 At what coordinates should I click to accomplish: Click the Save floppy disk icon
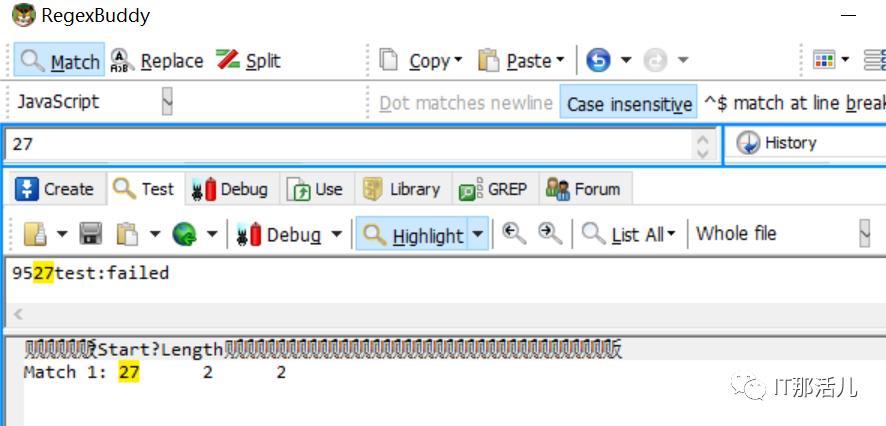(90, 233)
